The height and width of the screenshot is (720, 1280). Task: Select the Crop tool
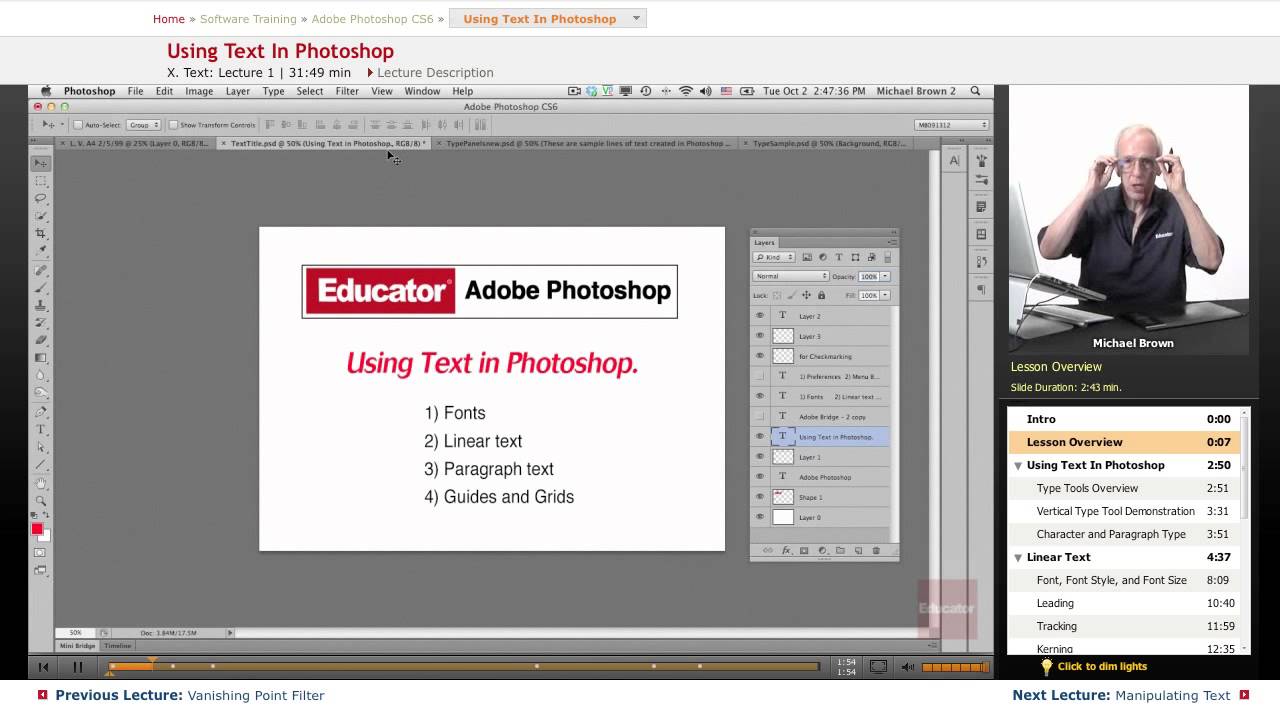click(41, 233)
